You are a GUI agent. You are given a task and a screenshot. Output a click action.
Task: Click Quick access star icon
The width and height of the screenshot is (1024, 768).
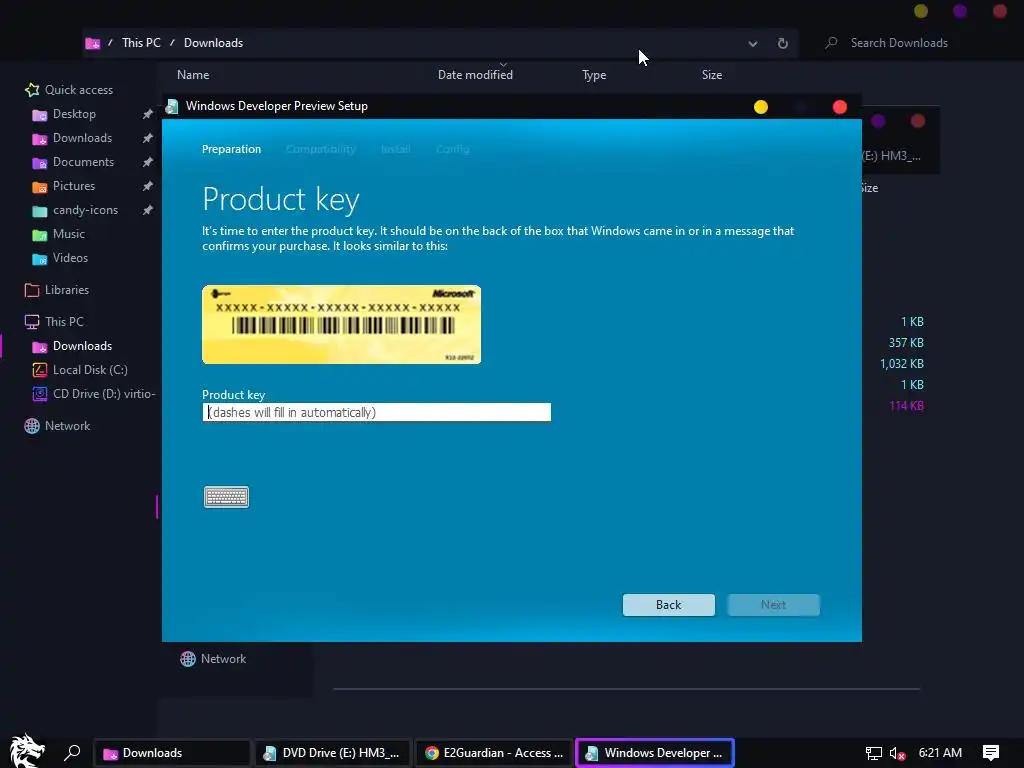[x=32, y=89]
